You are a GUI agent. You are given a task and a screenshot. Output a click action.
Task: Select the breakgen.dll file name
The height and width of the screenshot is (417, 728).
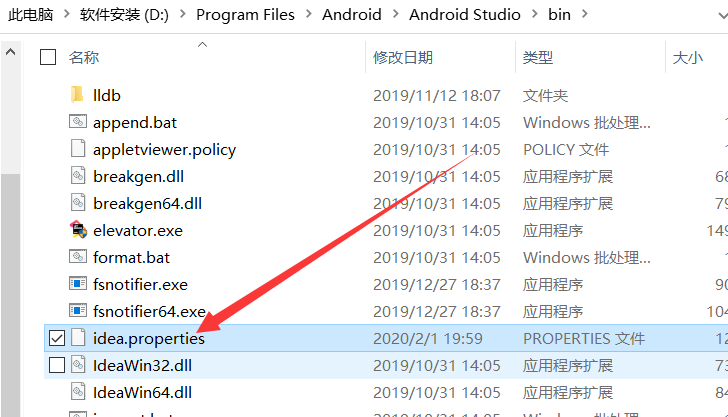(x=138, y=176)
